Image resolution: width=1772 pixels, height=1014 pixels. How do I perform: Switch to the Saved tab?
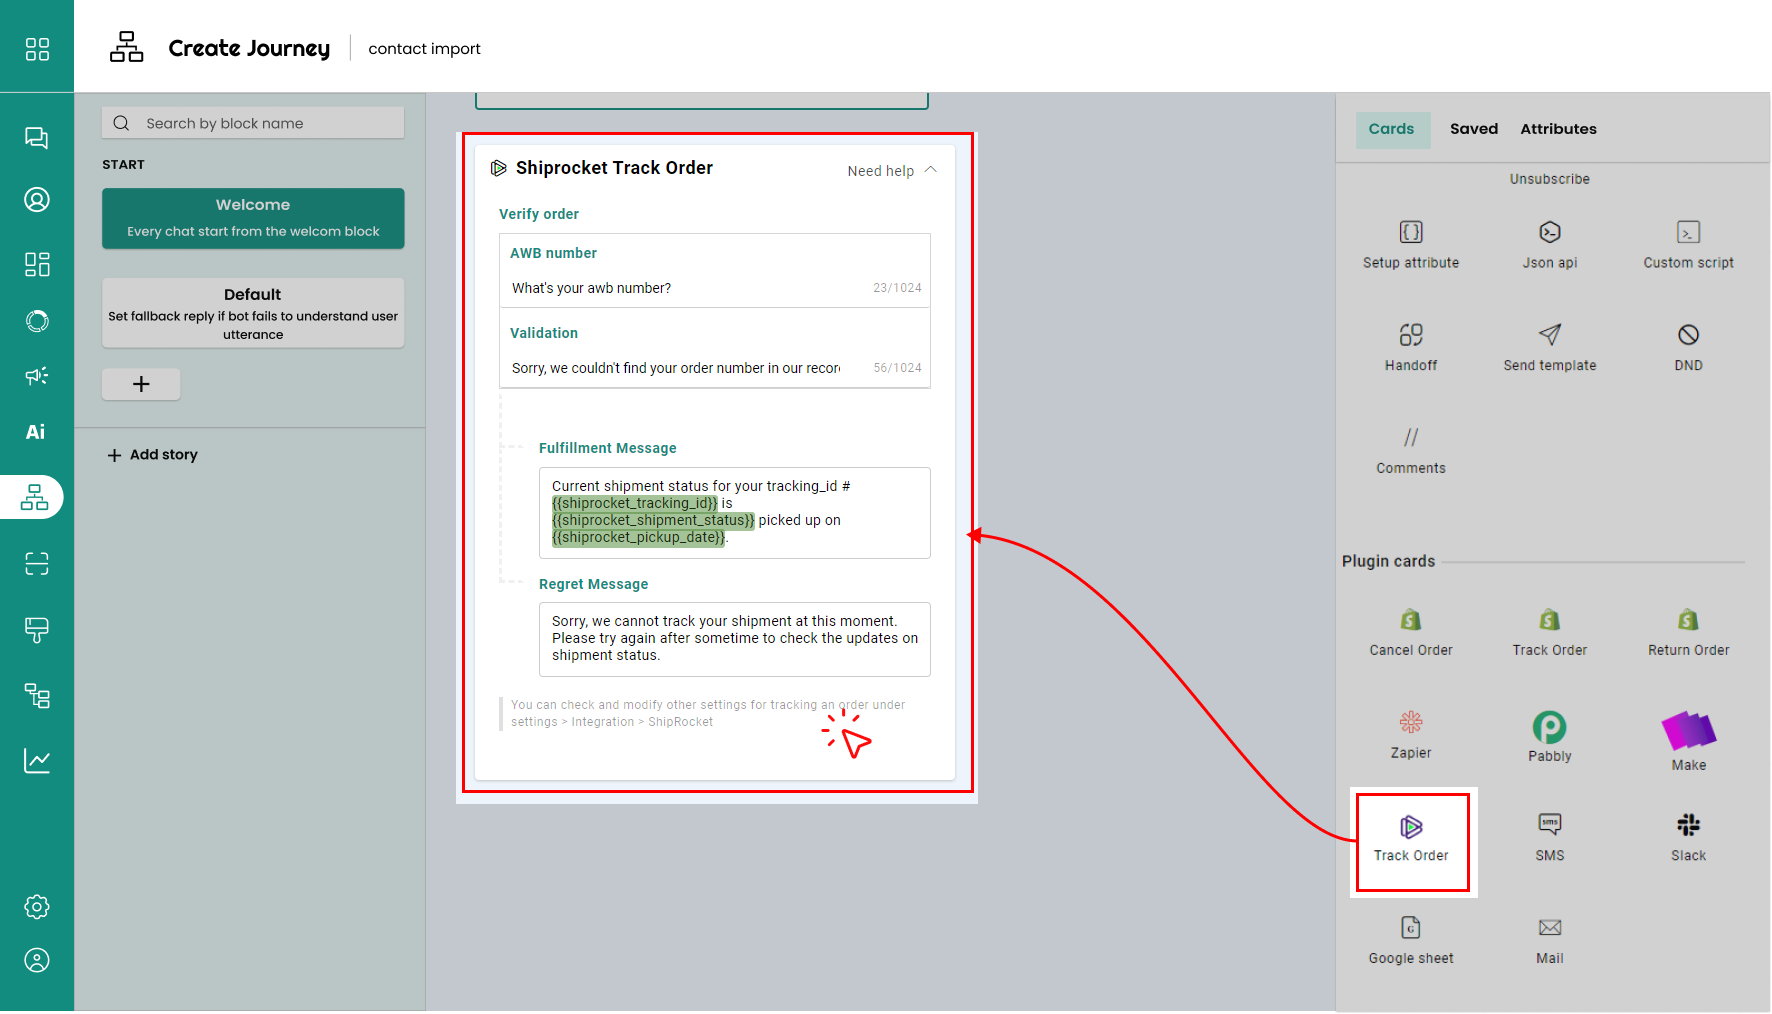1473,129
